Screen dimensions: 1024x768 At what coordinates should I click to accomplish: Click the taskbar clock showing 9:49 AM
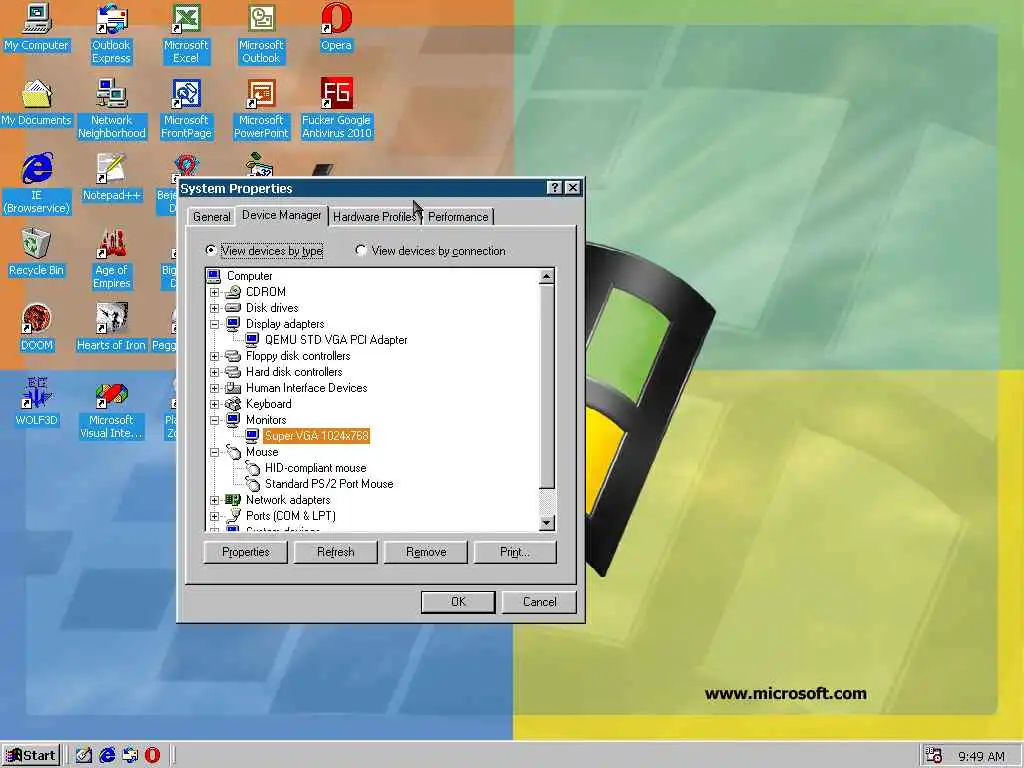click(x=981, y=756)
